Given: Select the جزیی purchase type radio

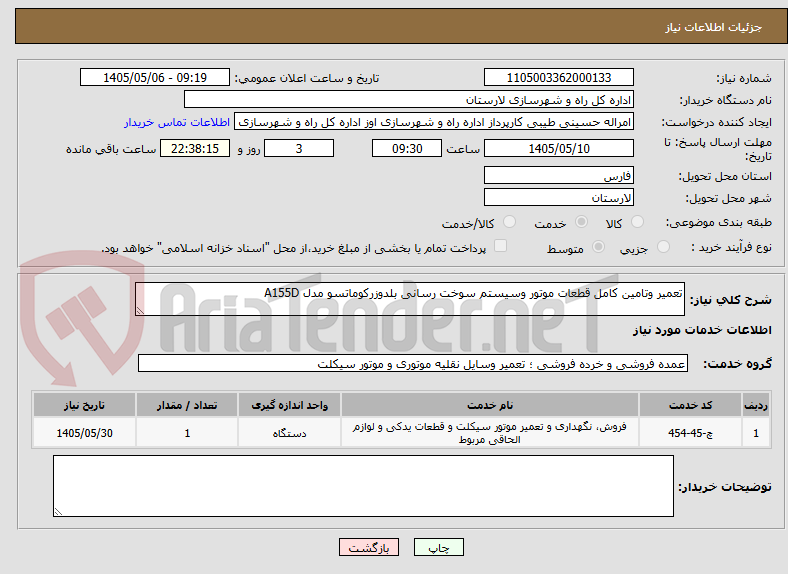Looking at the screenshot, I should point(663,246).
